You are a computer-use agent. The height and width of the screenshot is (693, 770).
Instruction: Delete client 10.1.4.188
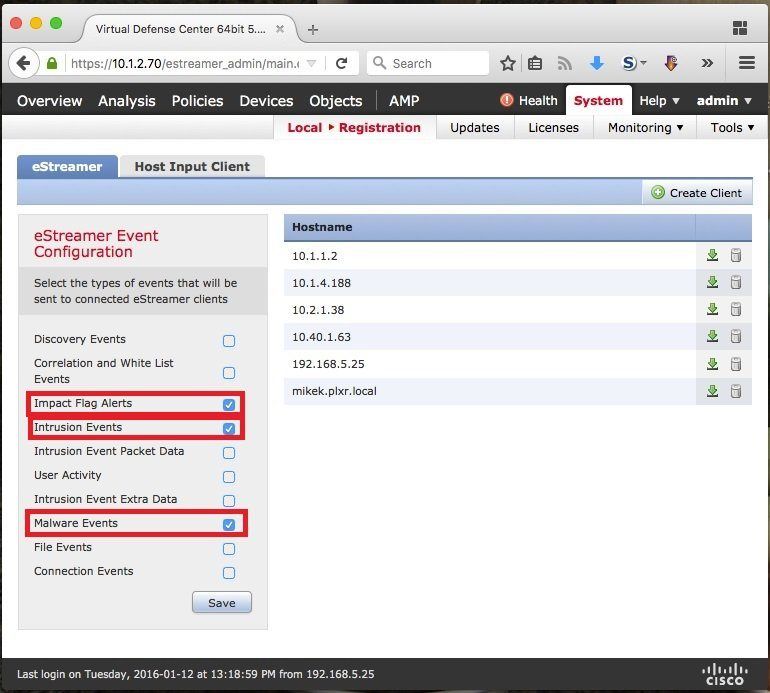pyautogui.click(x=736, y=282)
